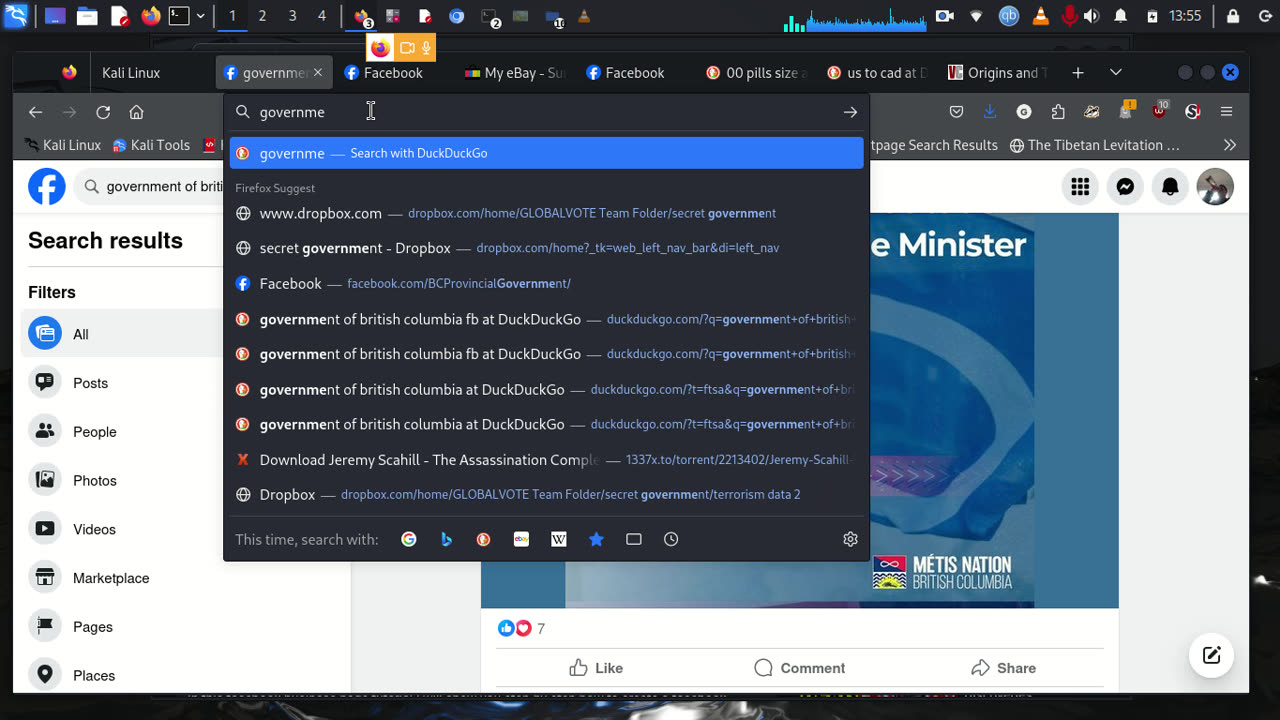The image size is (1280, 720).
Task: Switch to workspace 2
Action: pyautogui.click(x=262, y=16)
